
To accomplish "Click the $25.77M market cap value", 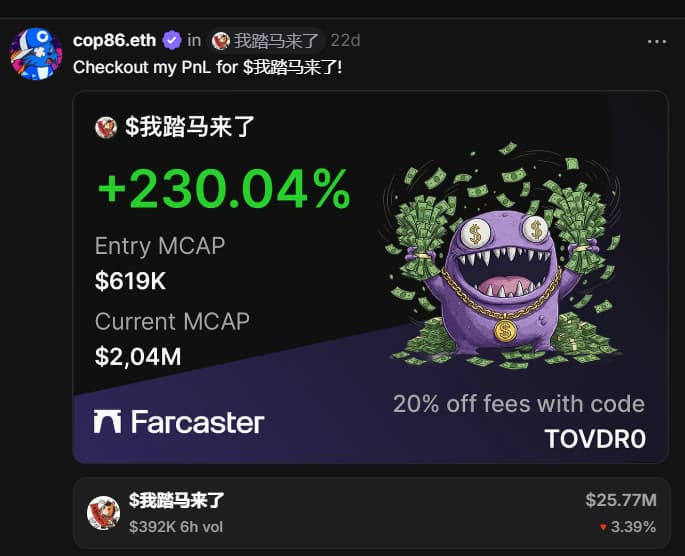I will pos(621,500).
